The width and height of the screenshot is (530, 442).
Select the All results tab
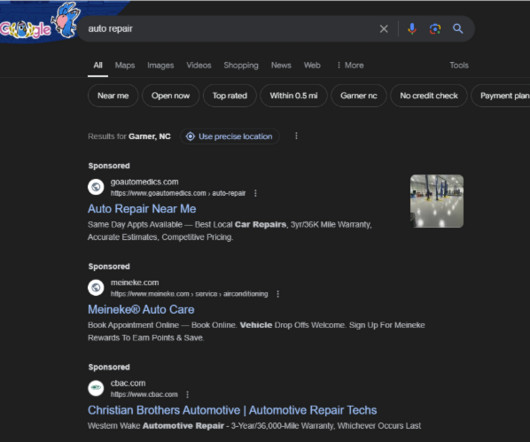pyautogui.click(x=98, y=66)
